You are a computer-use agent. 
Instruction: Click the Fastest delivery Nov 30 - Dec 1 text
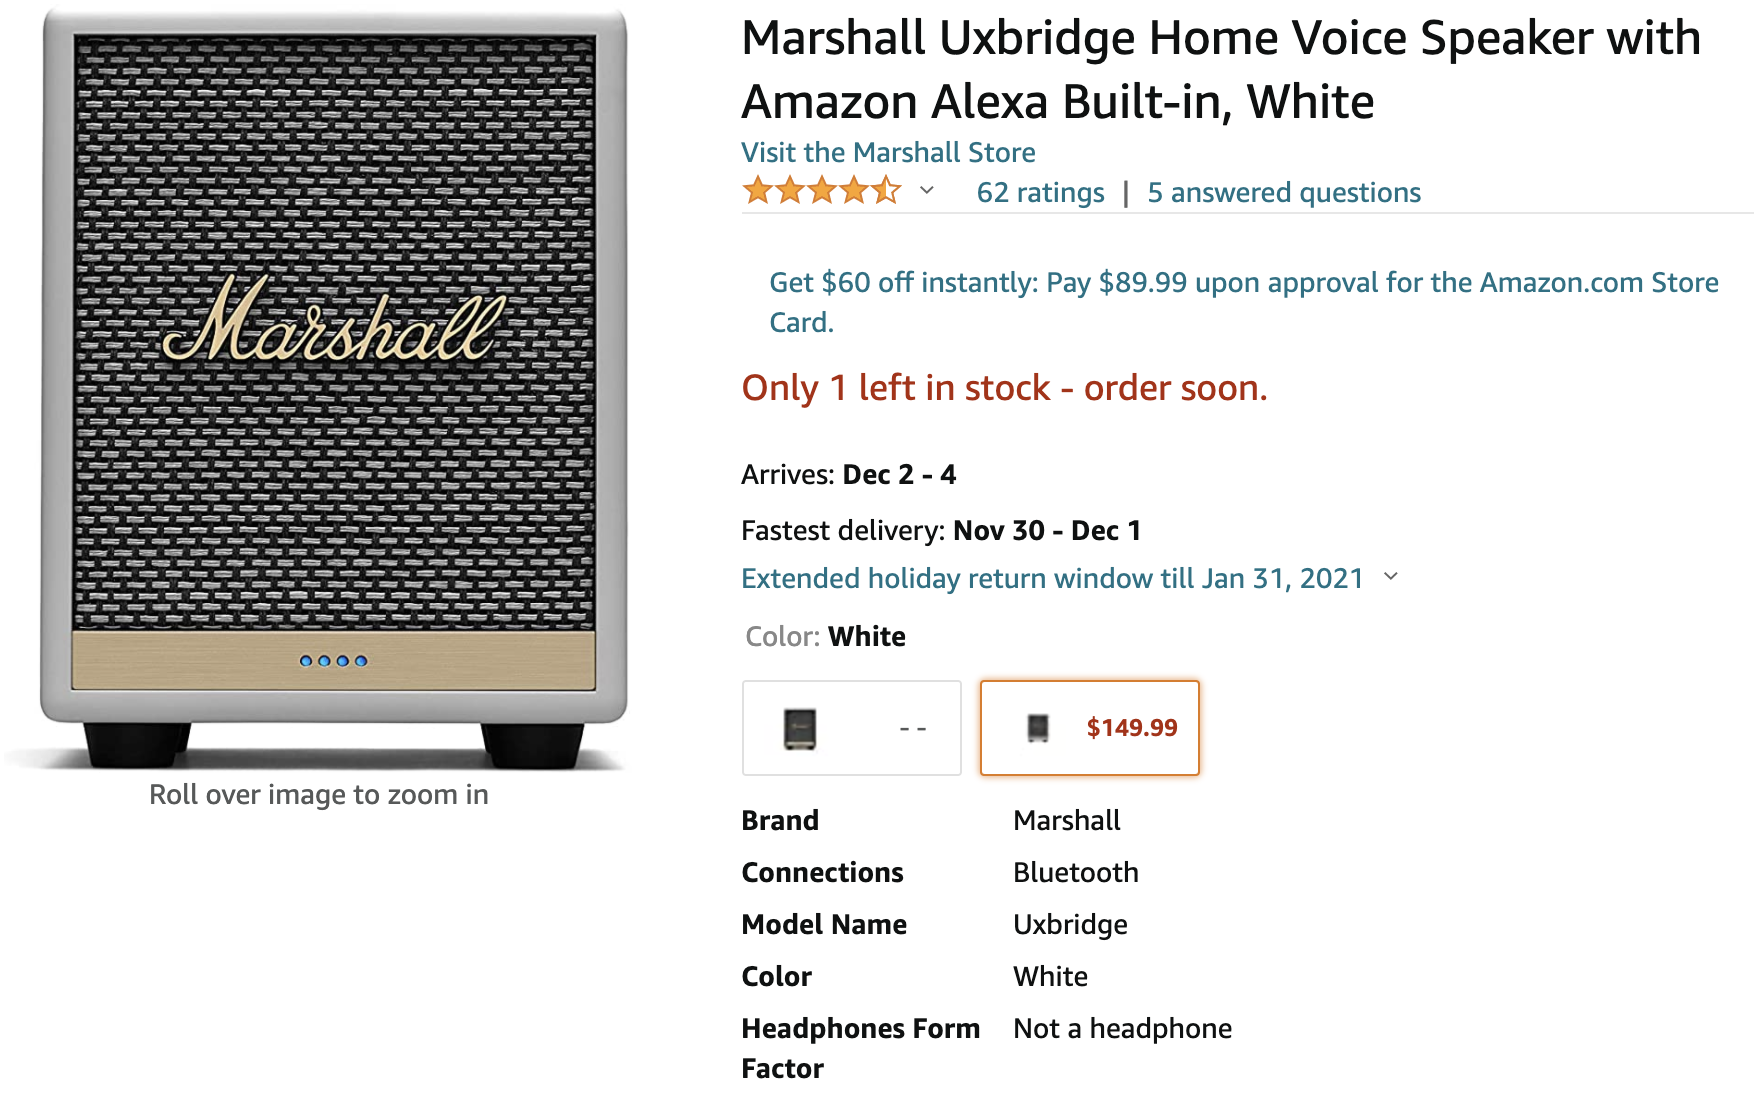940,531
